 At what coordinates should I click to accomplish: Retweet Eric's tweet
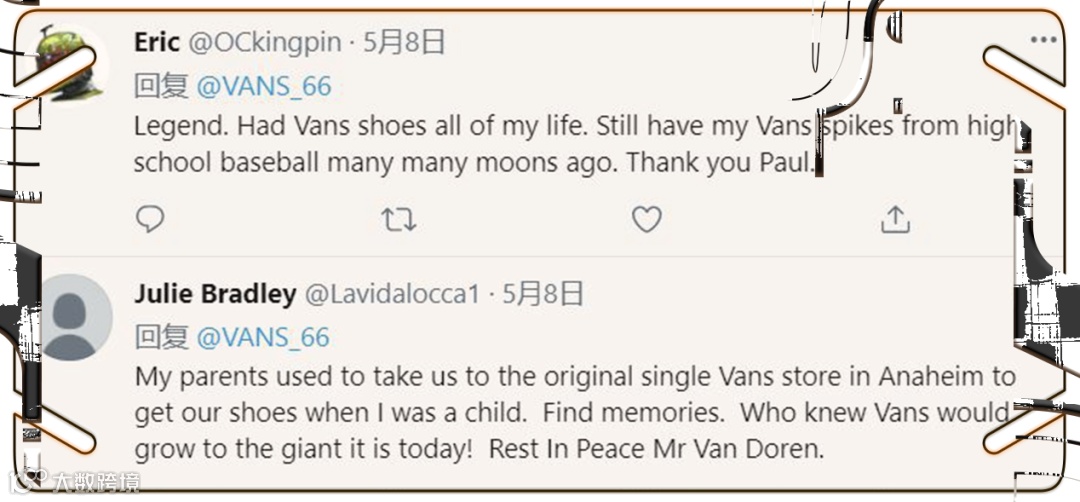point(399,220)
